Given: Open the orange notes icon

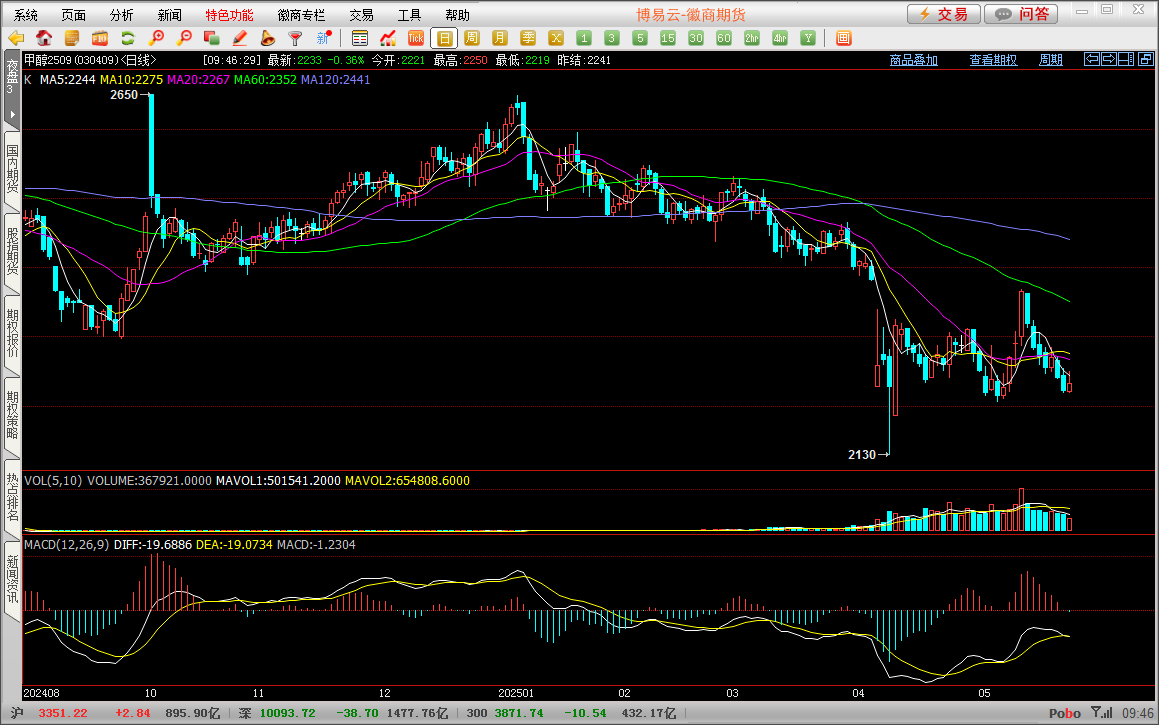Looking at the screenshot, I should click(72, 38).
